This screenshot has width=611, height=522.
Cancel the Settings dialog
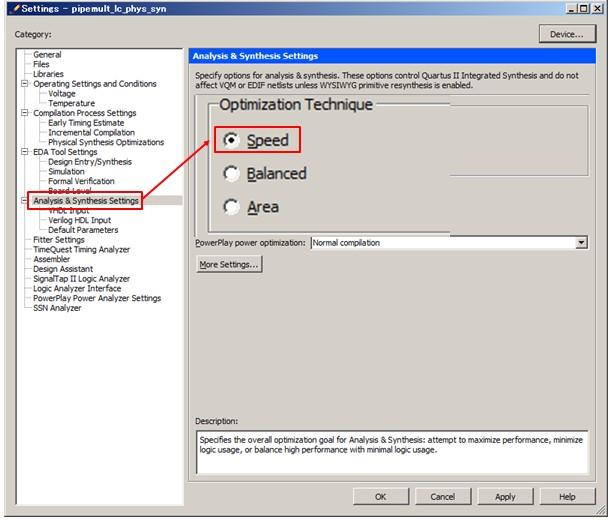(x=442, y=496)
